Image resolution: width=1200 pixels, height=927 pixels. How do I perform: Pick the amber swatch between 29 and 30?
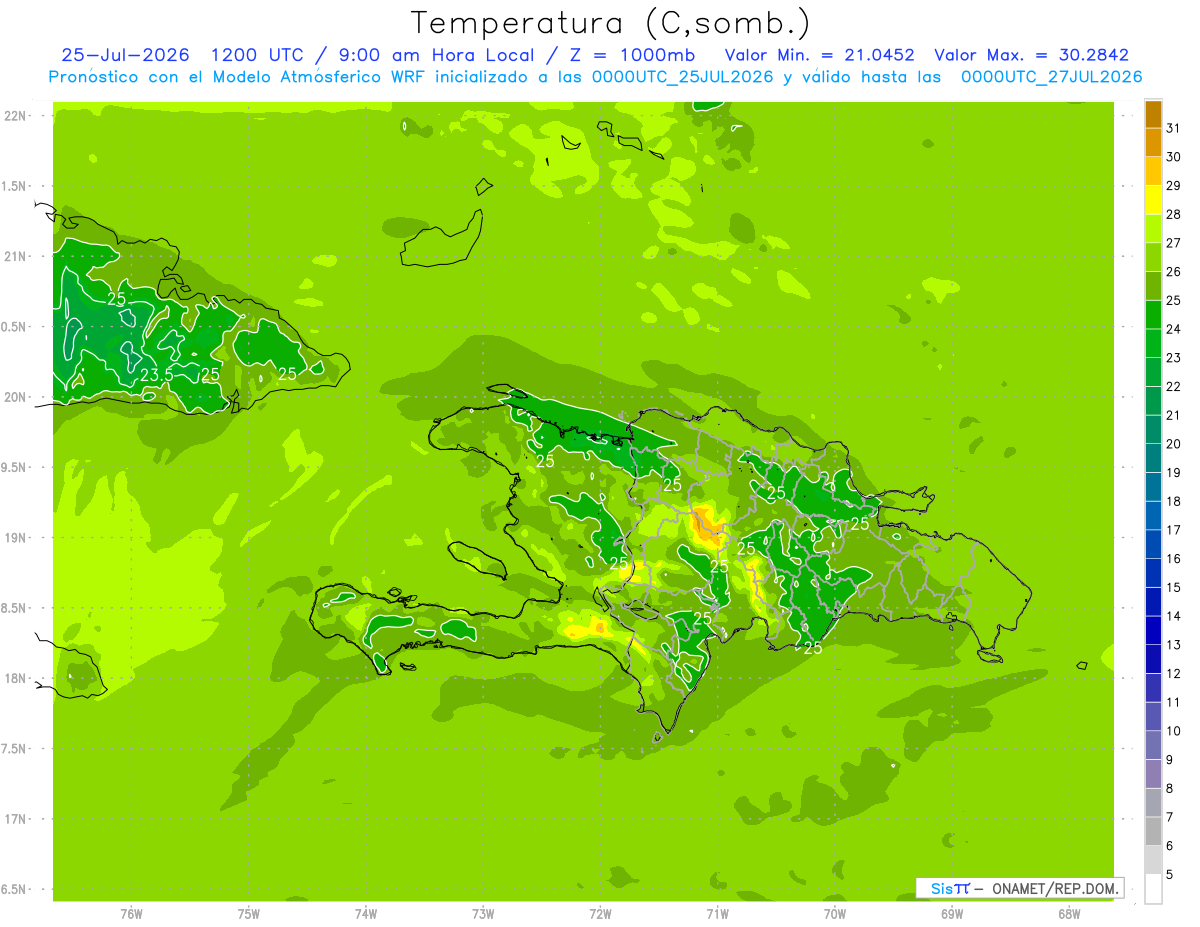pyautogui.click(x=1154, y=172)
